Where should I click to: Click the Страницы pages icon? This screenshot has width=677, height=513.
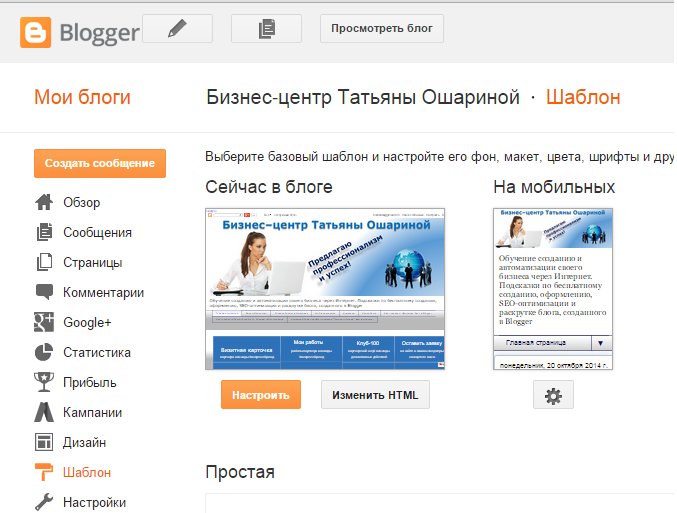point(44,262)
